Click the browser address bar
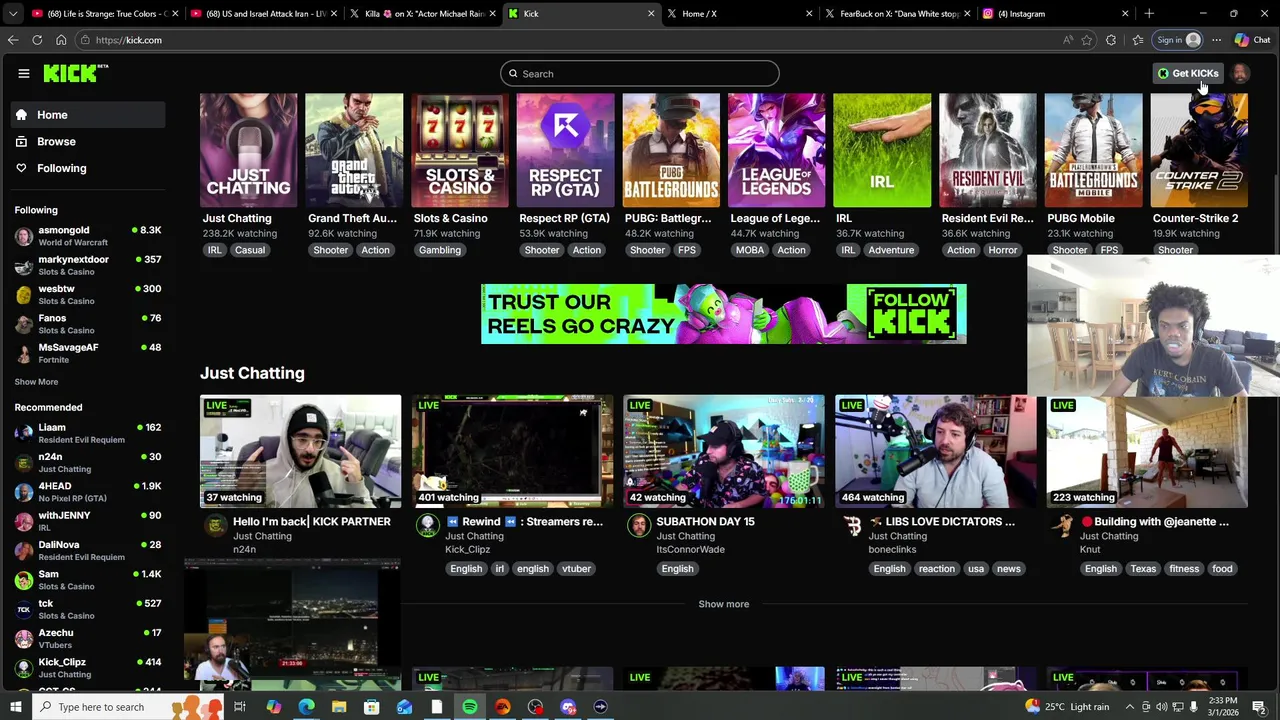The height and width of the screenshot is (720, 1280). [x=570, y=40]
